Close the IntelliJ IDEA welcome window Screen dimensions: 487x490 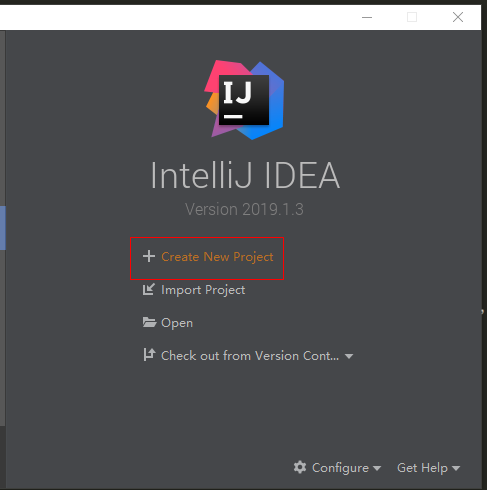(x=458, y=17)
